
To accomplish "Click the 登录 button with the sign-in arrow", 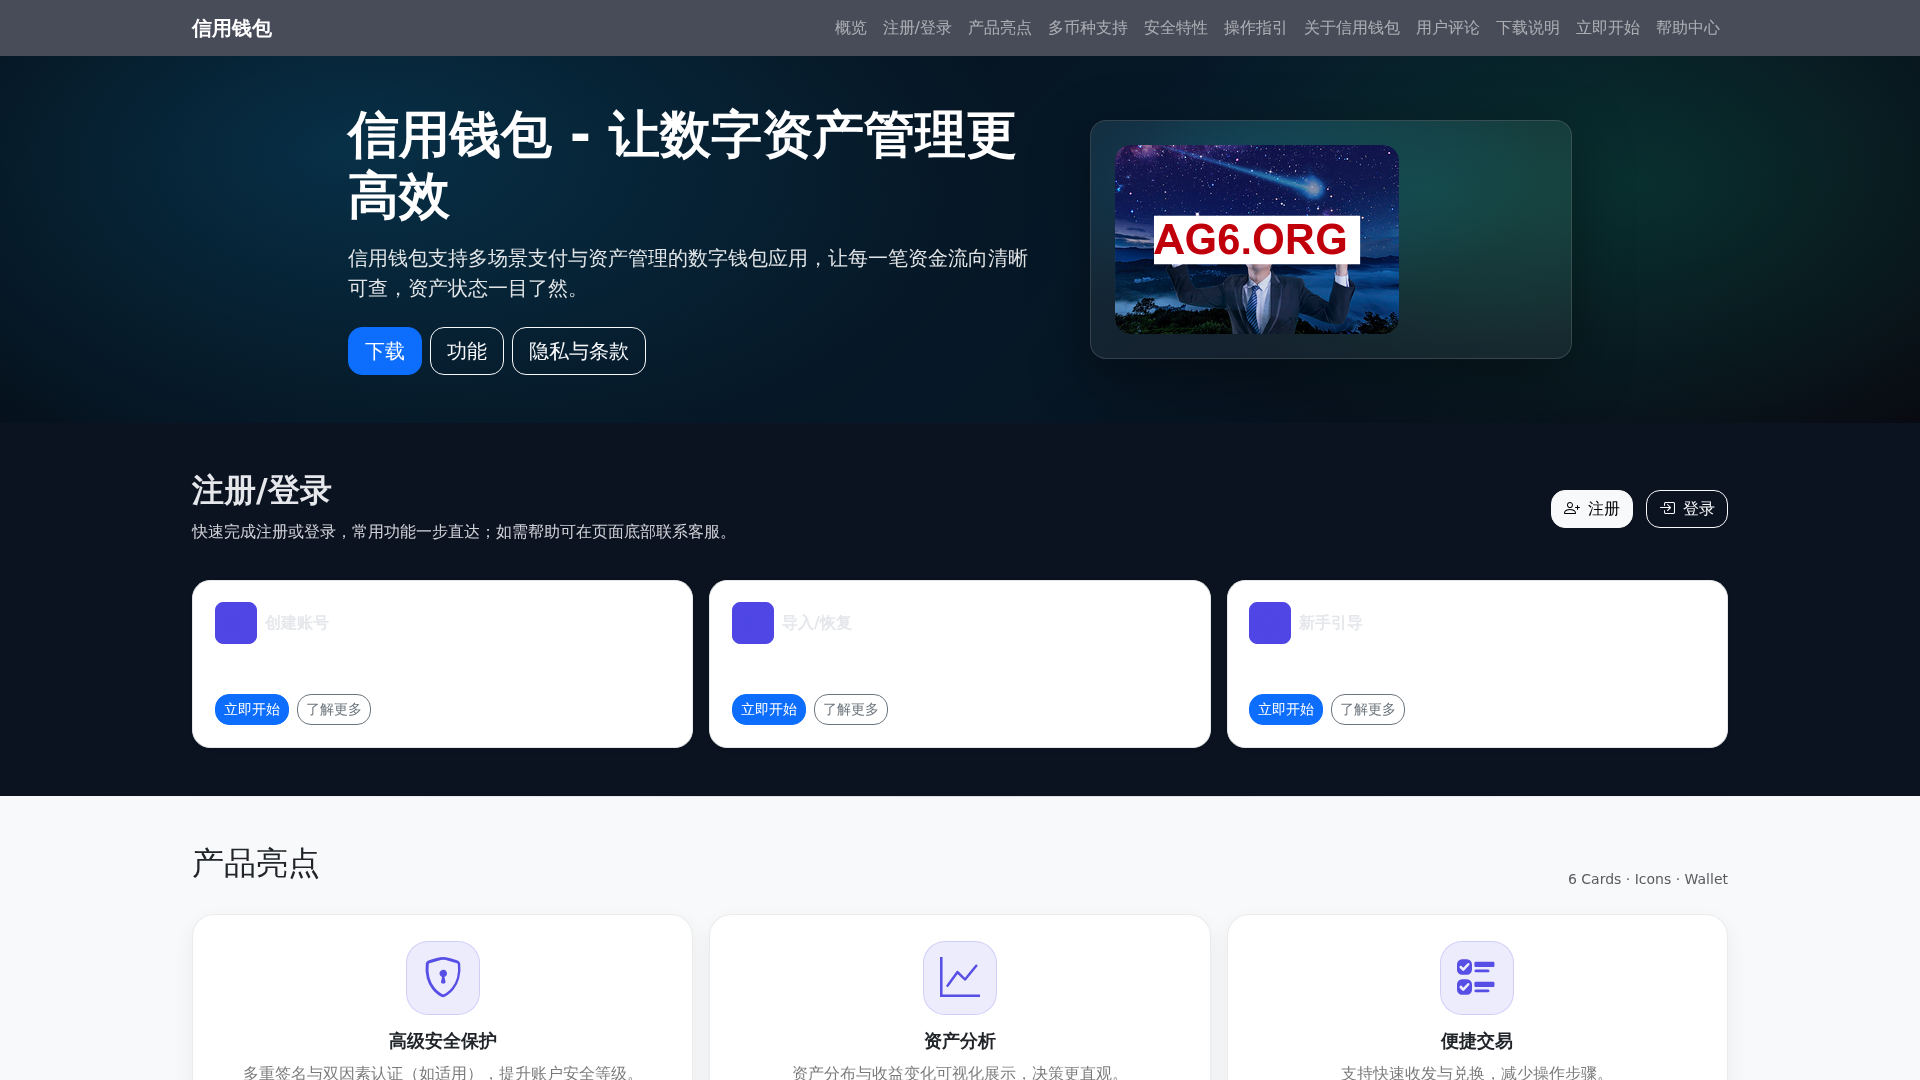I will pyautogui.click(x=1687, y=509).
